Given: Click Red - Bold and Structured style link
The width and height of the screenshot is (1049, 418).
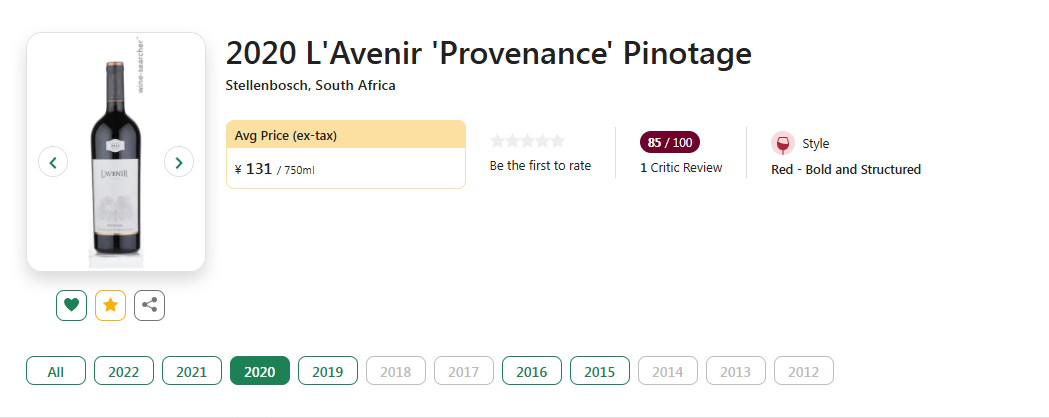Looking at the screenshot, I should tap(845, 169).
